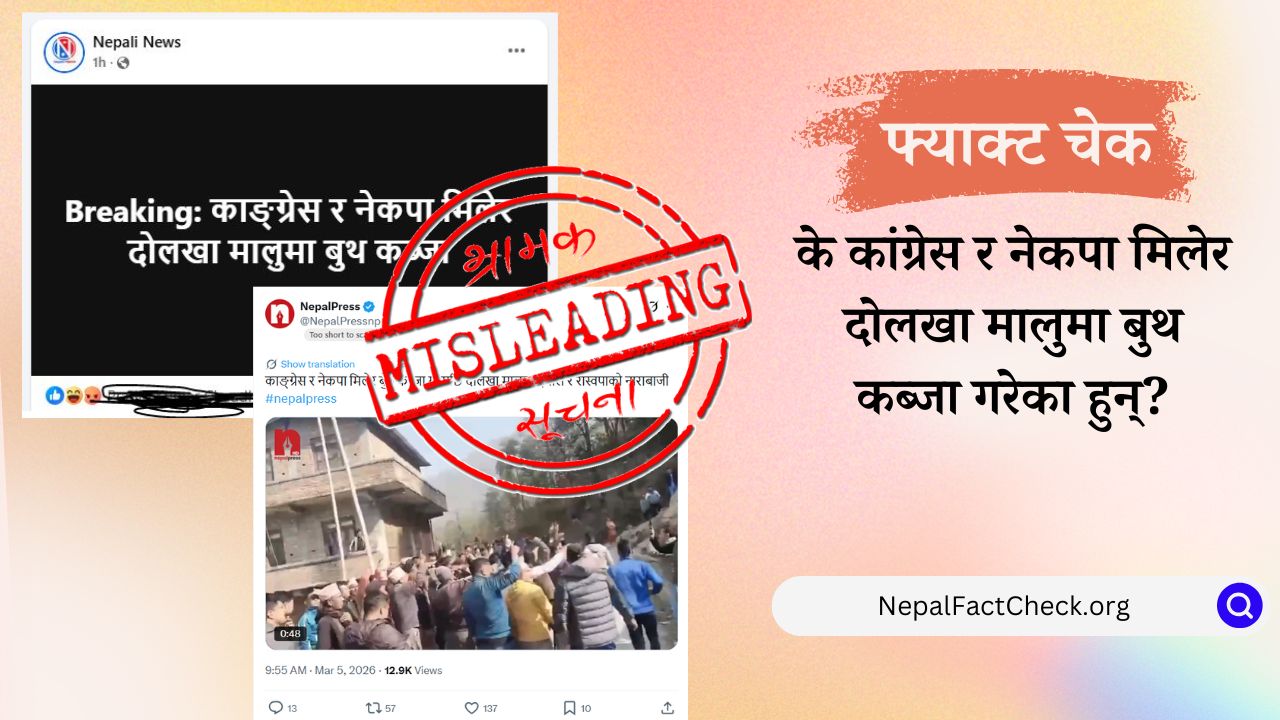This screenshot has height=720, width=1280.
Task: Click the NepalPress account name
Action: pyautogui.click(x=330, y=306)
